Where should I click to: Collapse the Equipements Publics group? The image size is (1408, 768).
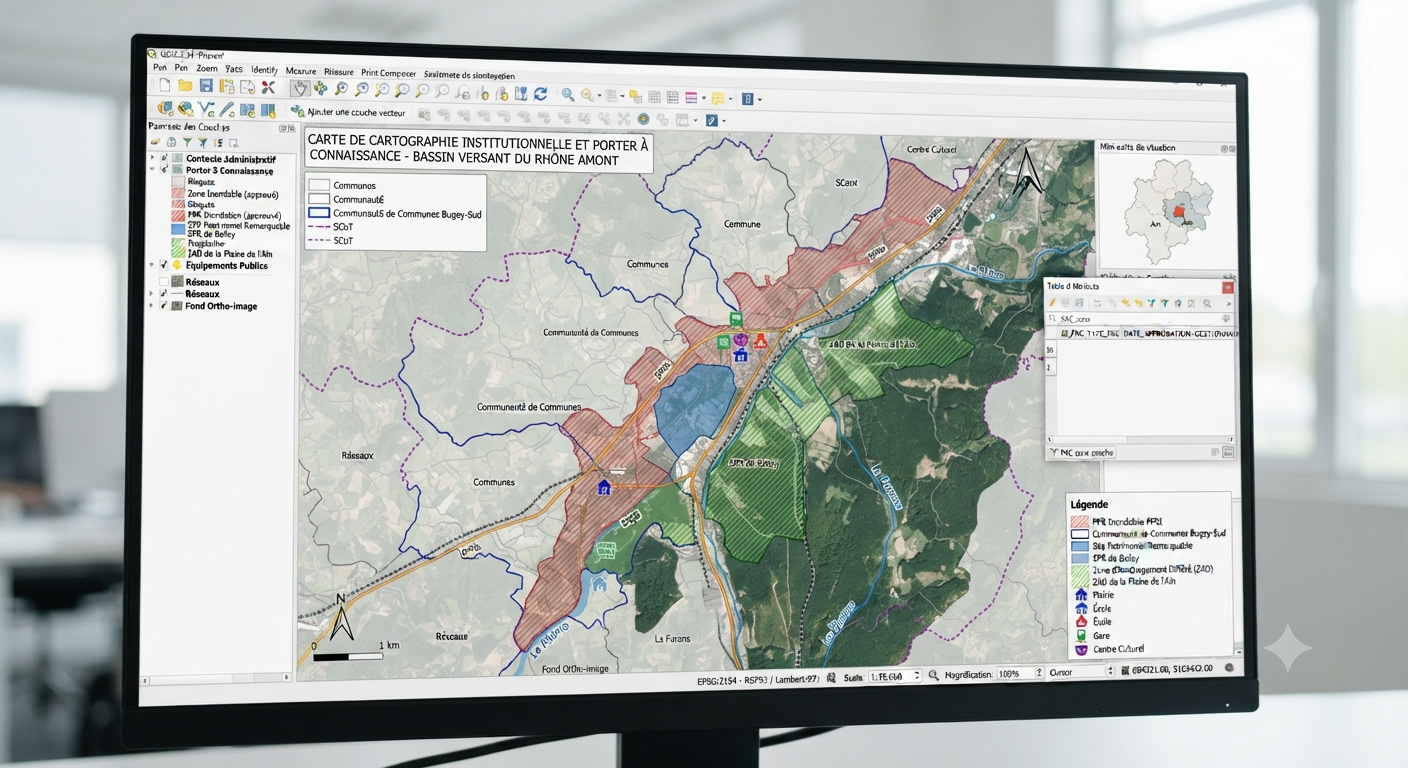point(151,265)
